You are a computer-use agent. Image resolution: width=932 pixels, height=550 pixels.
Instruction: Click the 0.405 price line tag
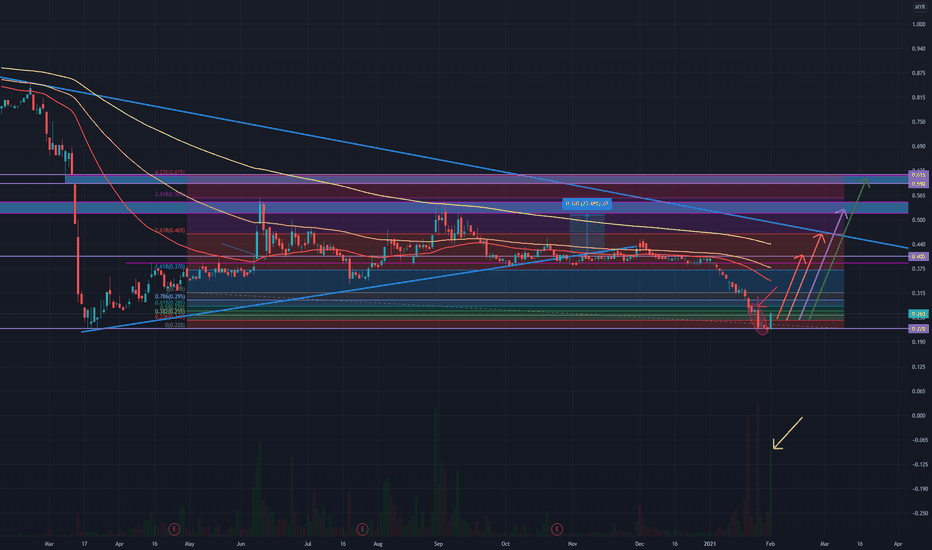[918, 256]
